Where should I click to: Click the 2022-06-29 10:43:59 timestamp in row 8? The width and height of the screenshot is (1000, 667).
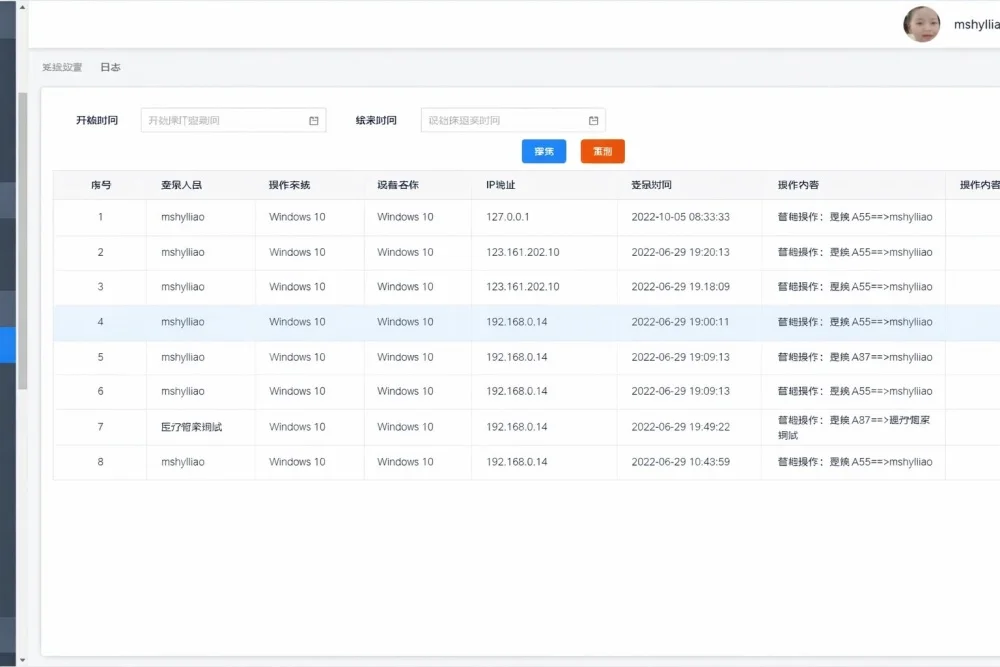[680, 462]
